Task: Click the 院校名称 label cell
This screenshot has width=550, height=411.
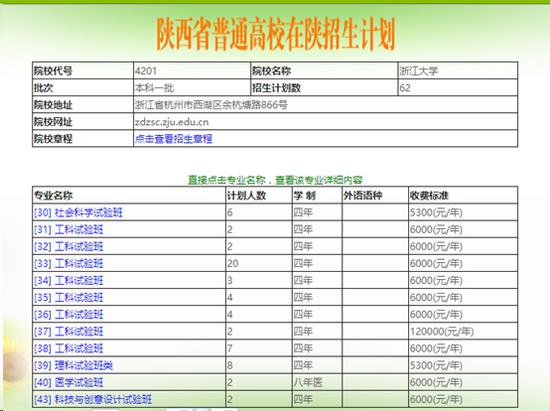Action: point(324,71)
